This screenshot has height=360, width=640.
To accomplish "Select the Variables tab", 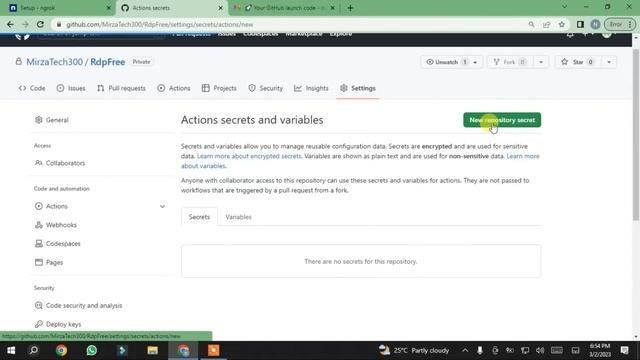I will point(238,217).
